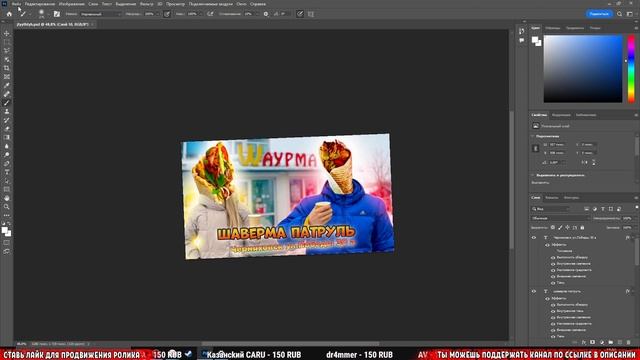Select the Zoom tool

7,207
